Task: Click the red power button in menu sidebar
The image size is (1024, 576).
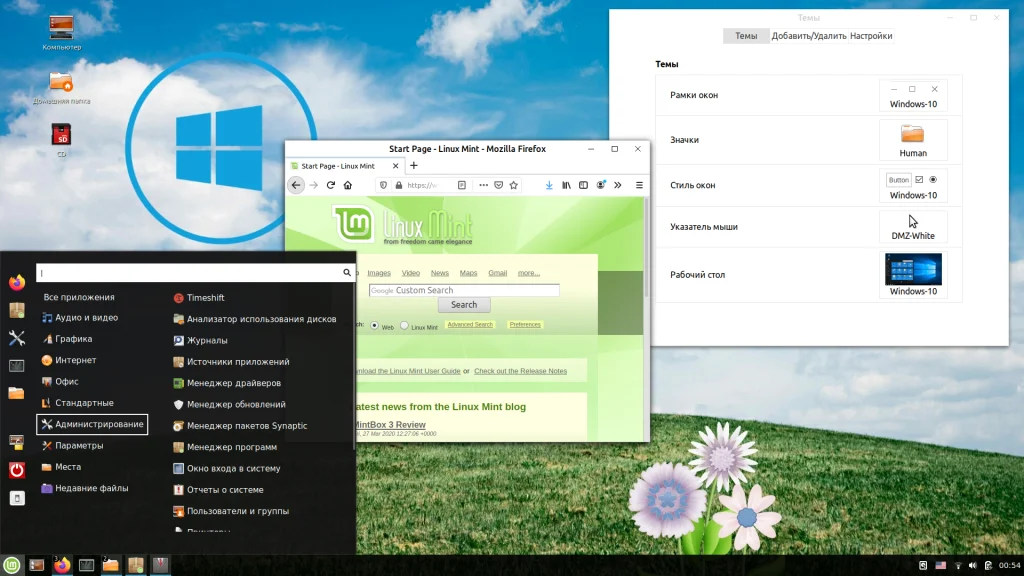Action: click(x=17, y=470)
